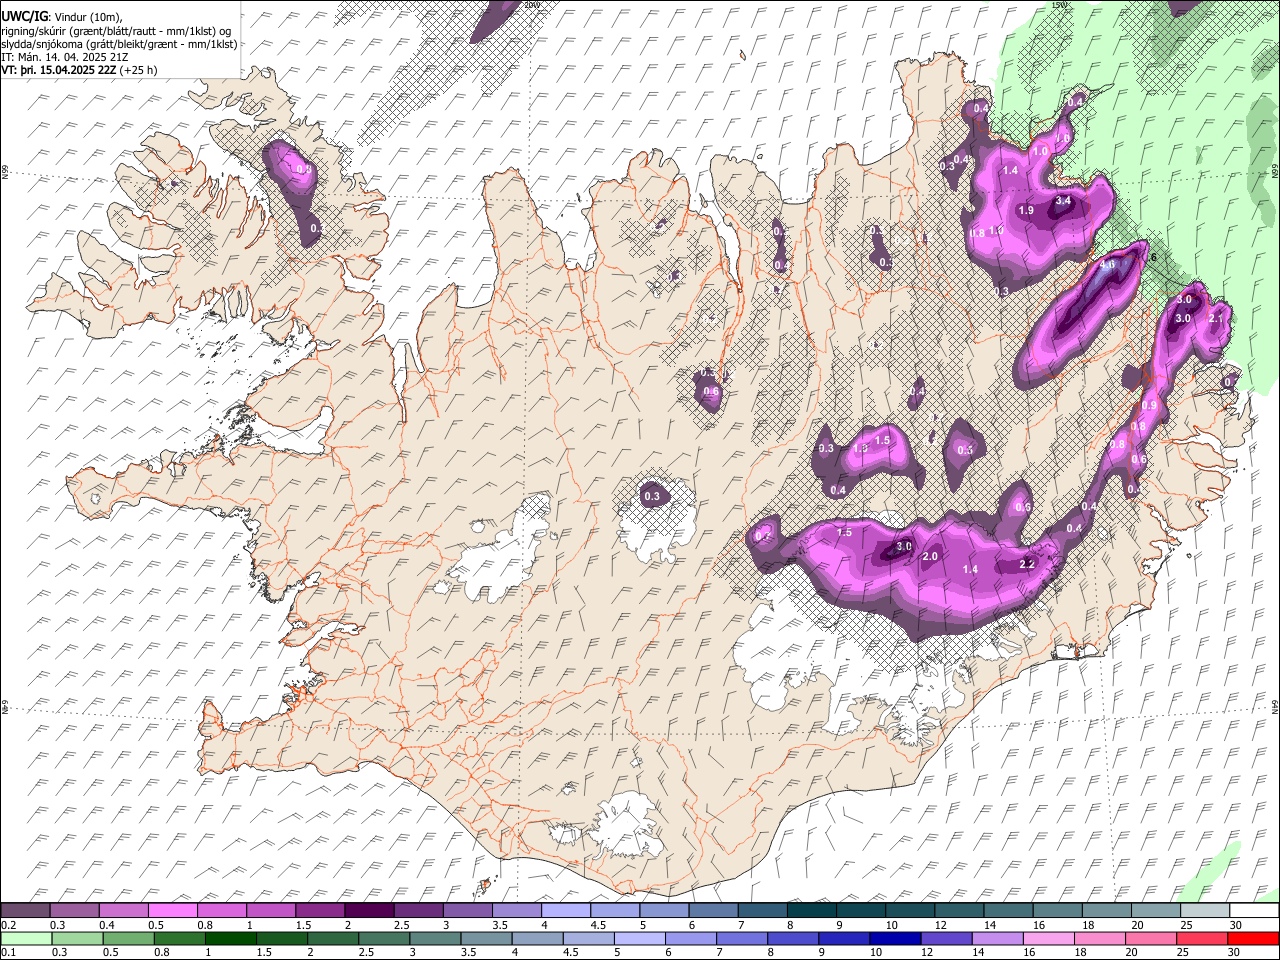Click the valid time "VT: þri. 15.04.2025 22Z"
This screenshot has width=1280, height=960.
(x=58, y=70)
